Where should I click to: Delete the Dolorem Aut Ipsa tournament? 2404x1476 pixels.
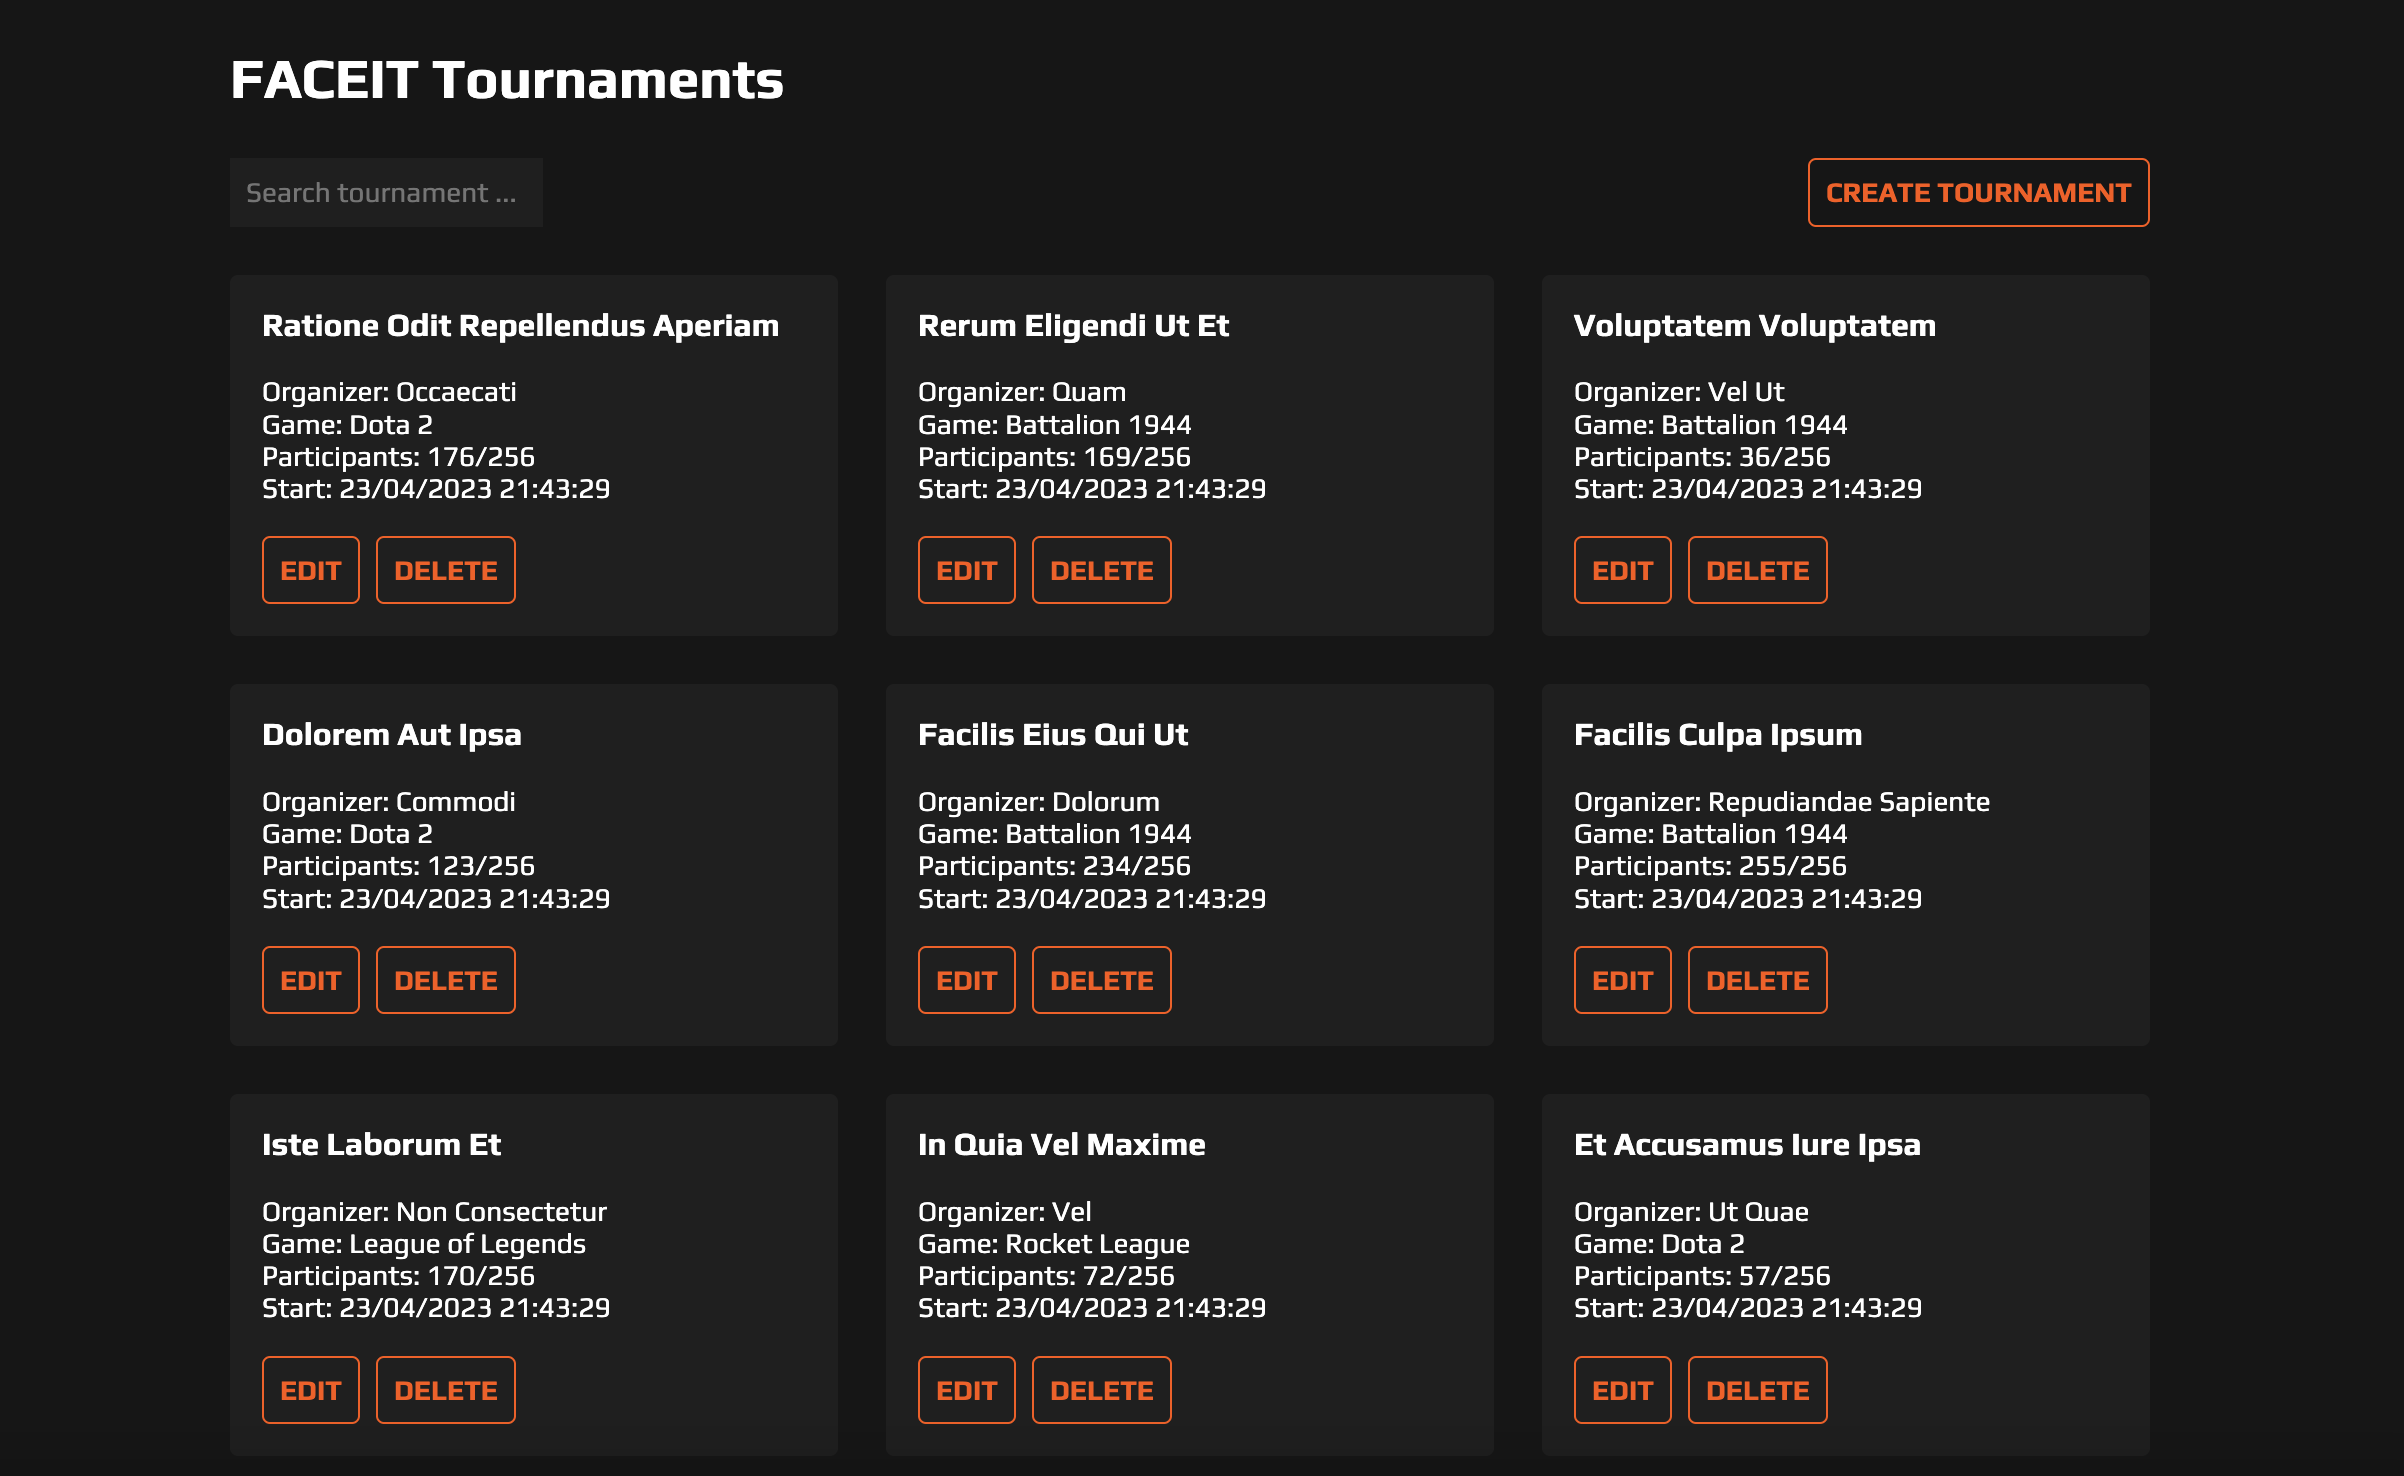[x=445, y=980]
